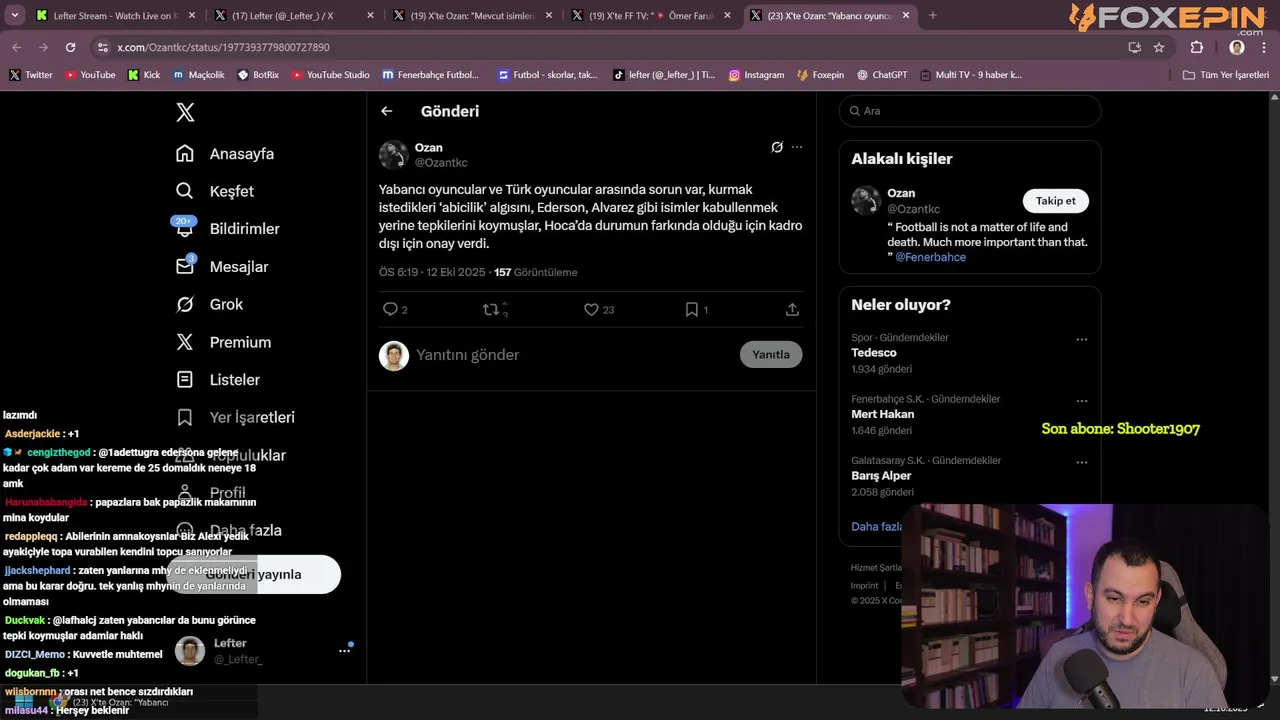Click the Ara search box
The width and height of the screenshot is (1280, 720).
970,111
